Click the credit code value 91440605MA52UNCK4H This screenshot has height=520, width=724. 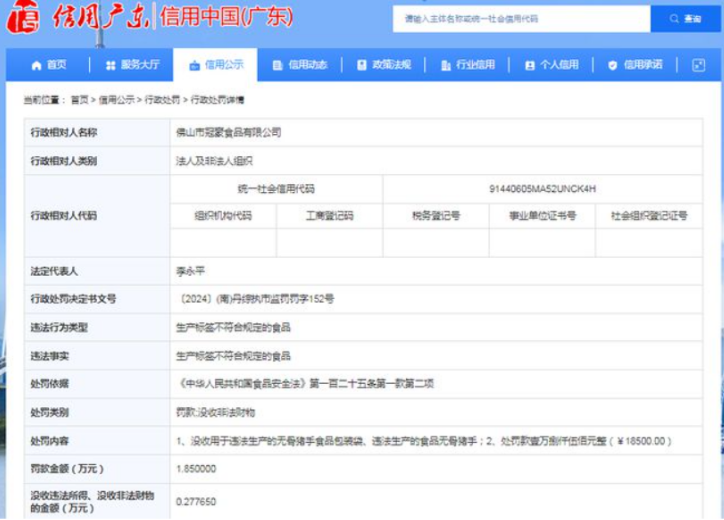click(542, 188)
